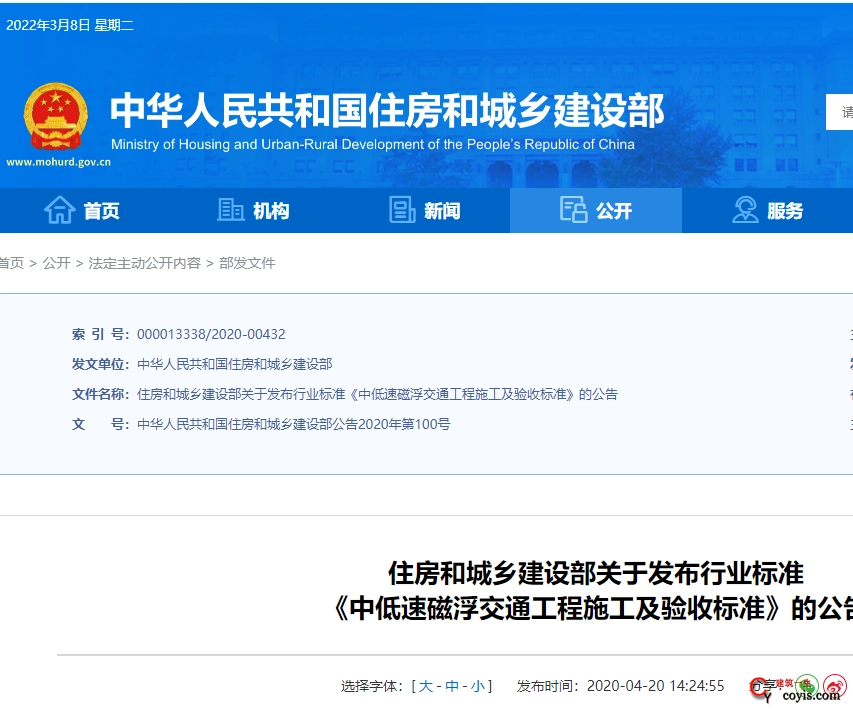Click the national emblem logo
The width and height of the screenshot is (853, 715).
click(x=55, y=116)
